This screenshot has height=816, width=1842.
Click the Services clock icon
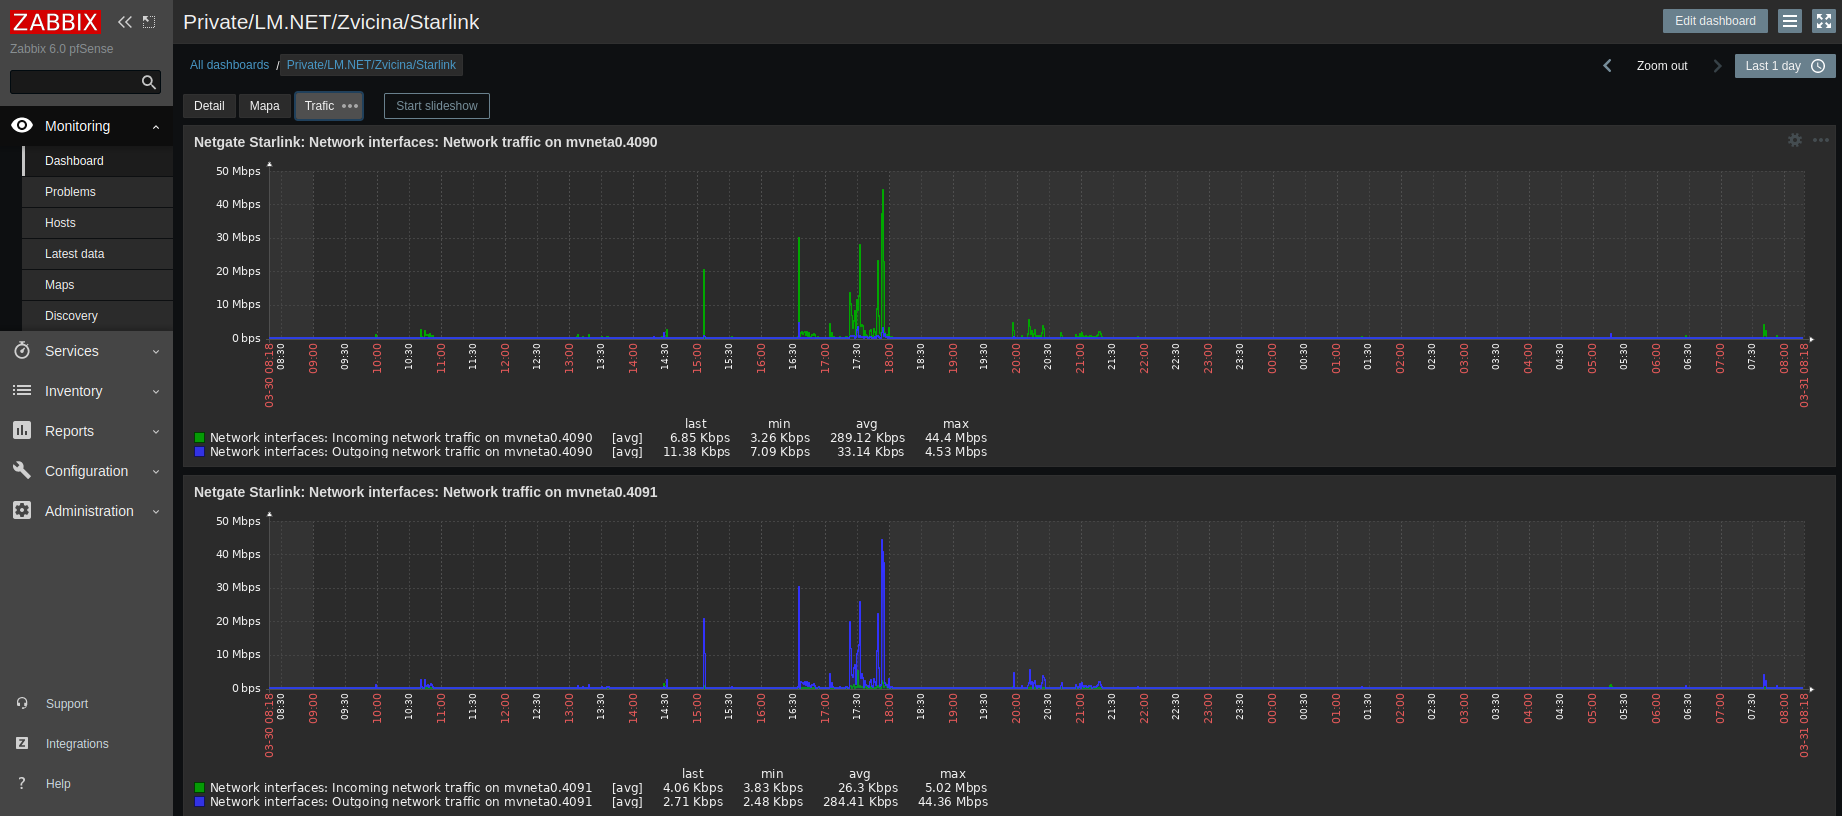[x=22, y=350]
